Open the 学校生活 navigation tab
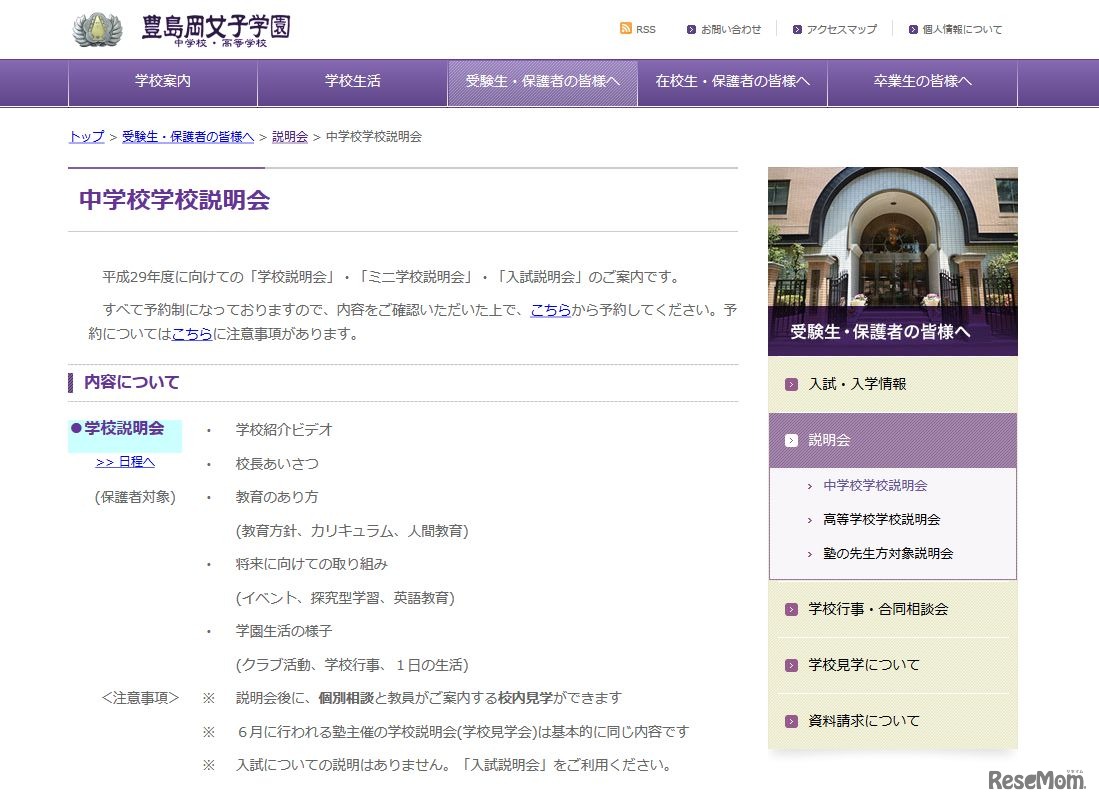The height and width of the screenshot is (803, 1099). point(352,82)
